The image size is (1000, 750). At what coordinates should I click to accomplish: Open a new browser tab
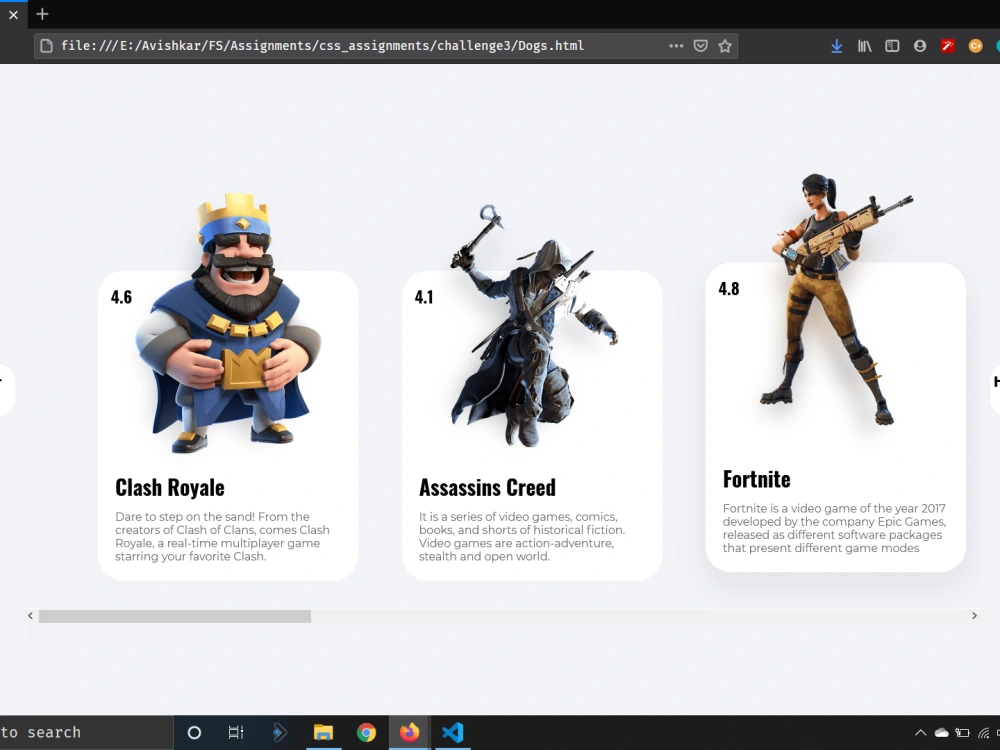point(42,14)
